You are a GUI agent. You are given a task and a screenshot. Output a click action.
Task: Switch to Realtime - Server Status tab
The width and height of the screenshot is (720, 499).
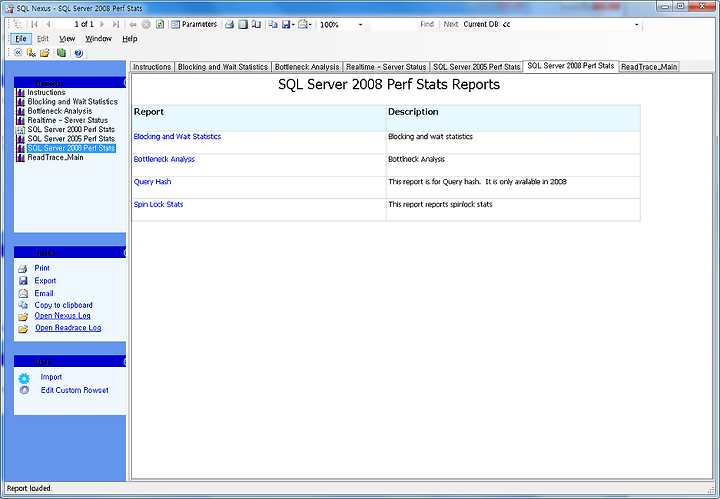(x=386, y=67)
